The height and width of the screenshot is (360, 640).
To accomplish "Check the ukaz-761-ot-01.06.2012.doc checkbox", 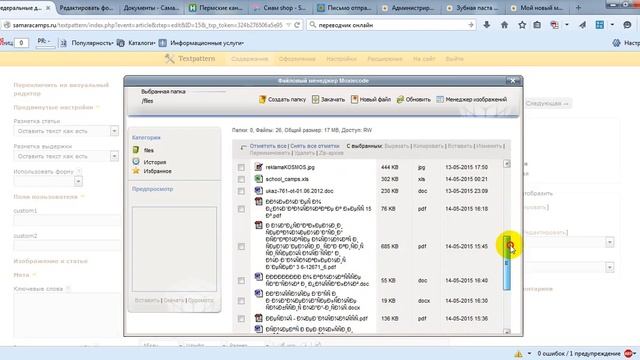I will coord(241,191).
